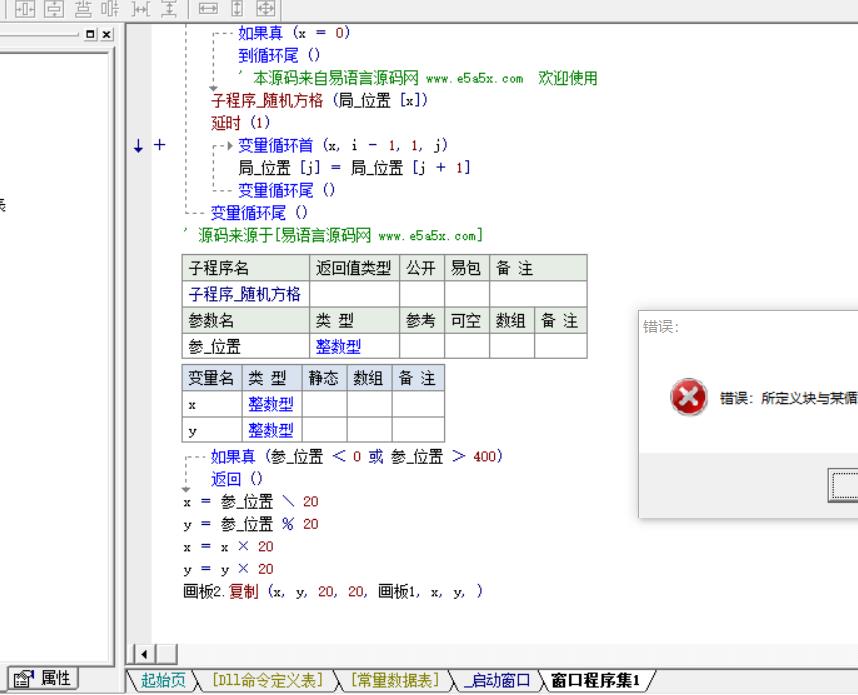
Task: Click line 局_位置 [j] = 局_位置 [j + 1]
Action: click(x=354, y=167)
